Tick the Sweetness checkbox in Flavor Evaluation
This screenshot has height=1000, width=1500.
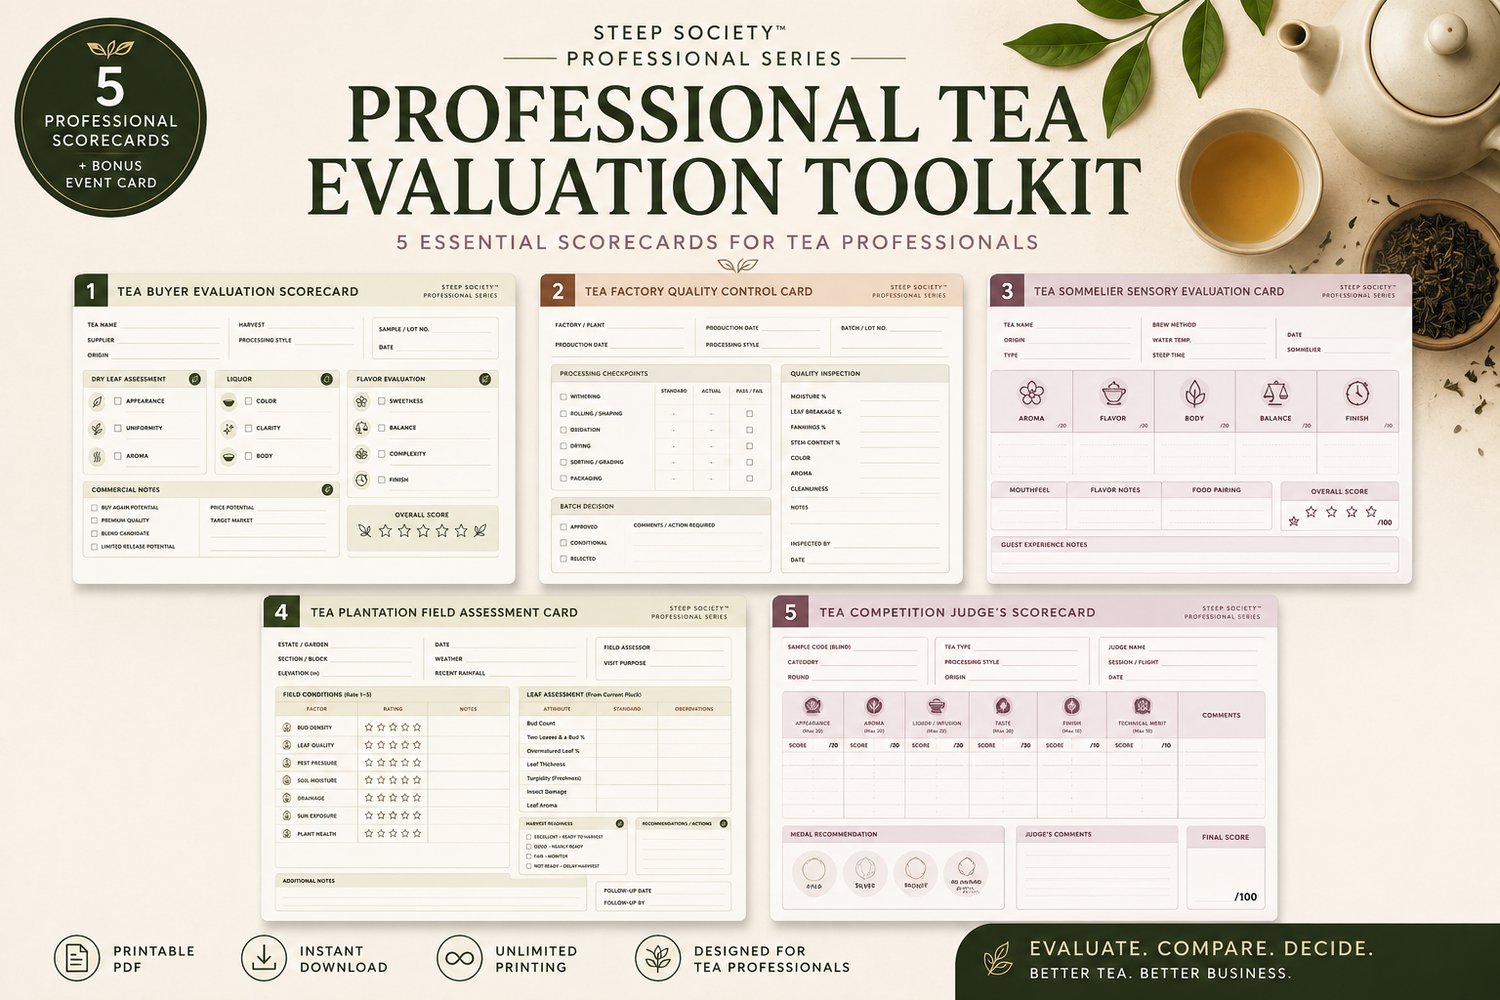point(381,401)
